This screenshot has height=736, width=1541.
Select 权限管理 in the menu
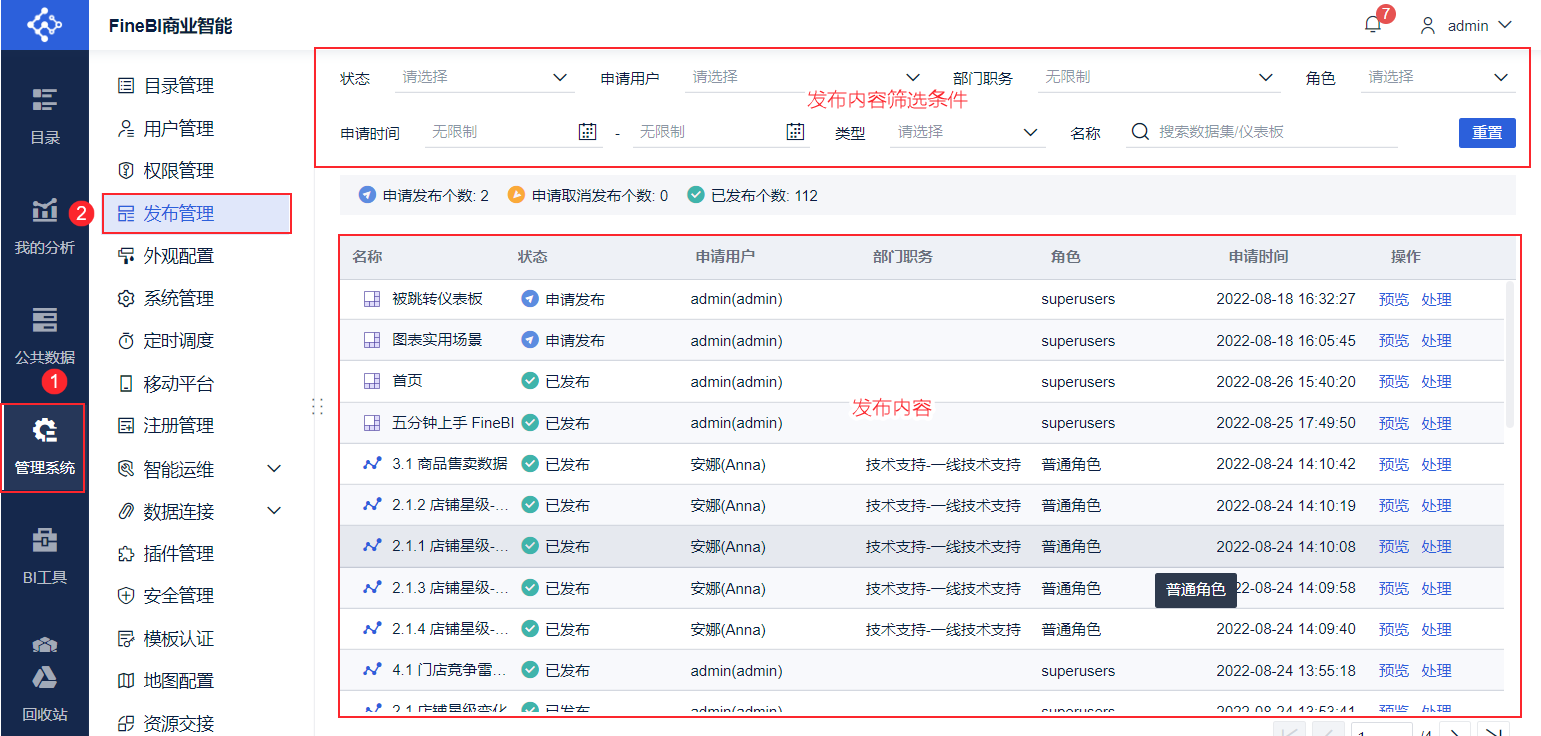[178, 171]
